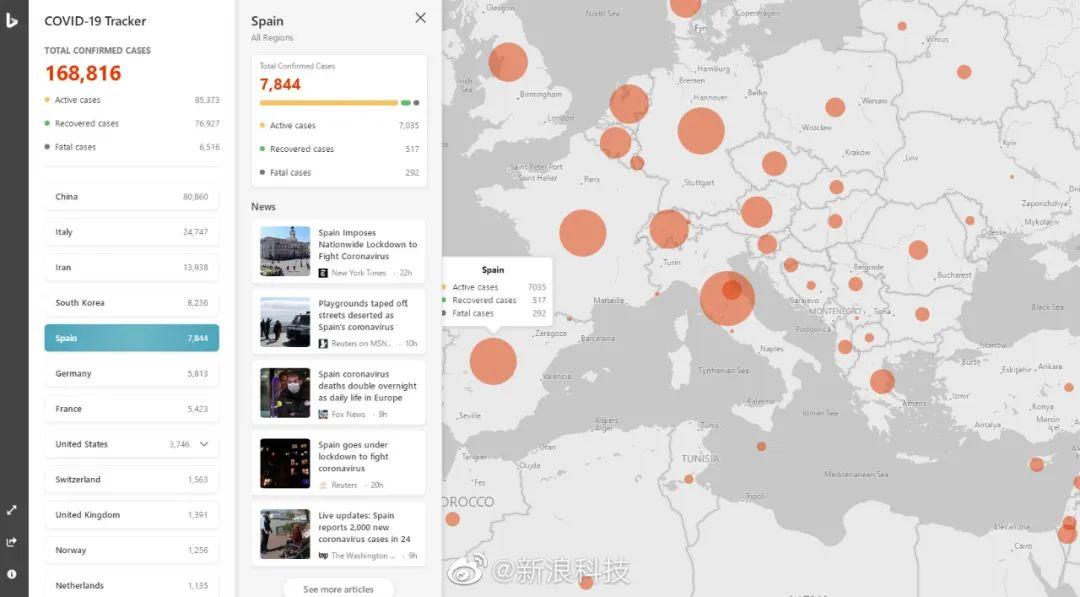Image resolution: width=1080 pixels, height=597 pixels.
Task: Click the 'All Regions' label under Spain
Action: 272,38
